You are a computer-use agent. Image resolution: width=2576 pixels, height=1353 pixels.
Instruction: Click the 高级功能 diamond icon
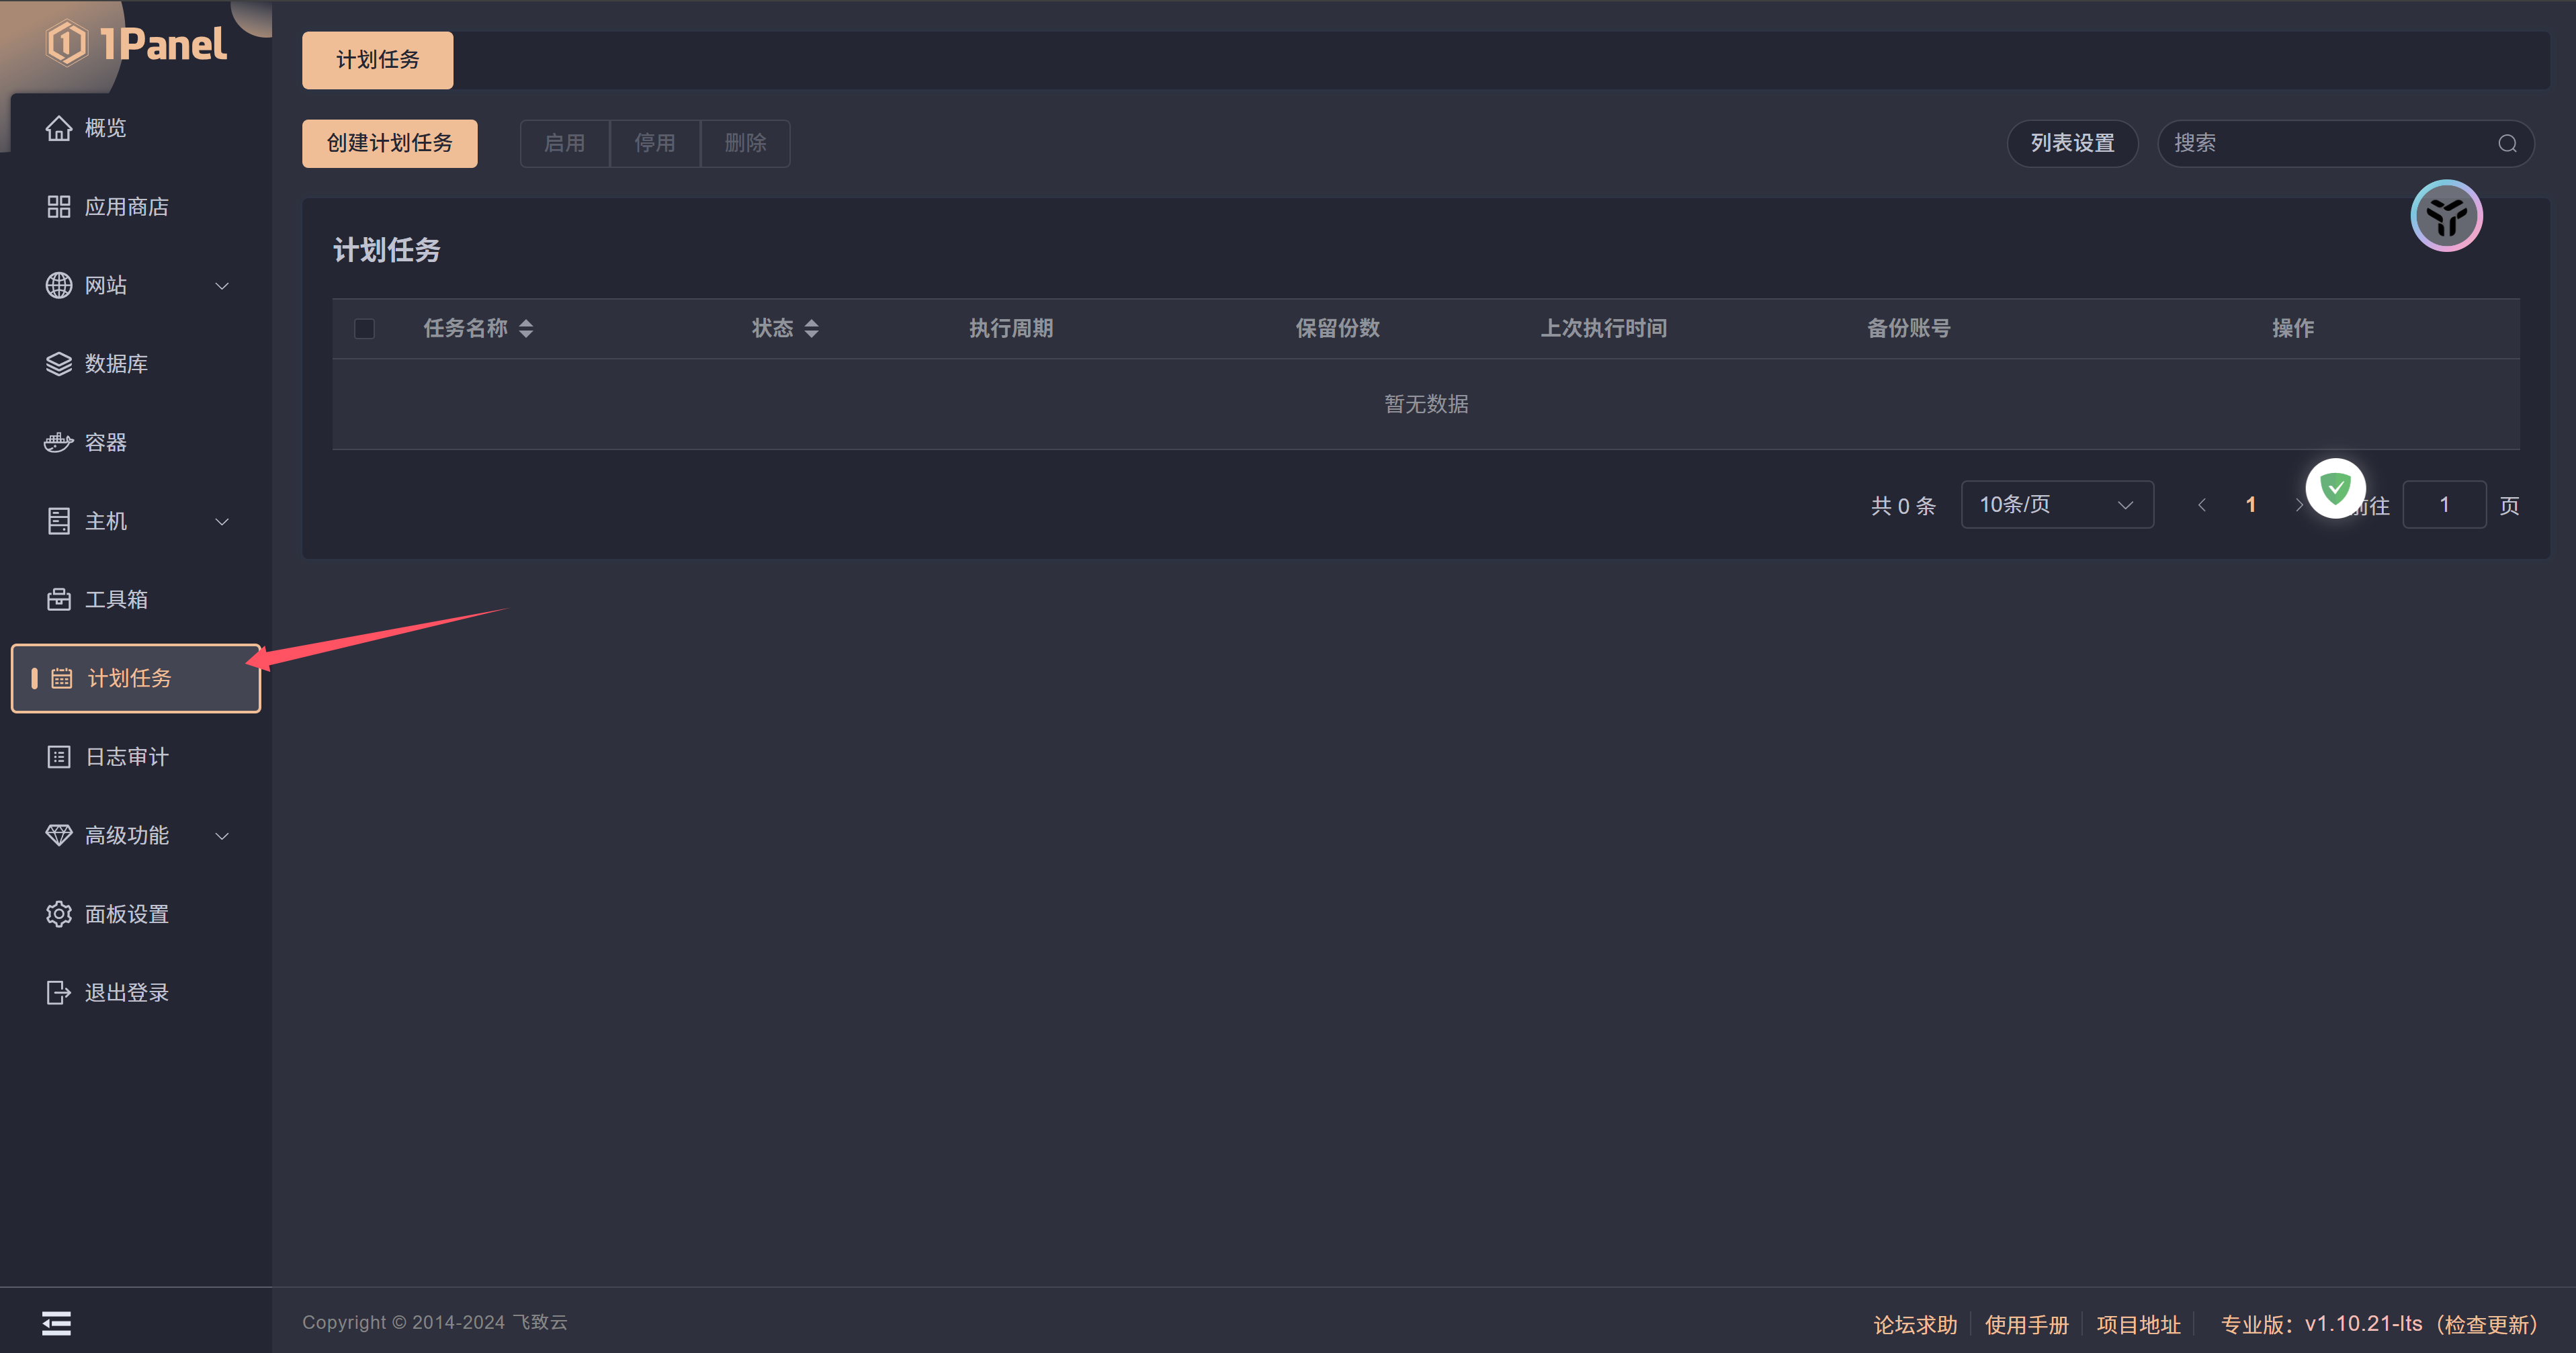coord(59,835)
